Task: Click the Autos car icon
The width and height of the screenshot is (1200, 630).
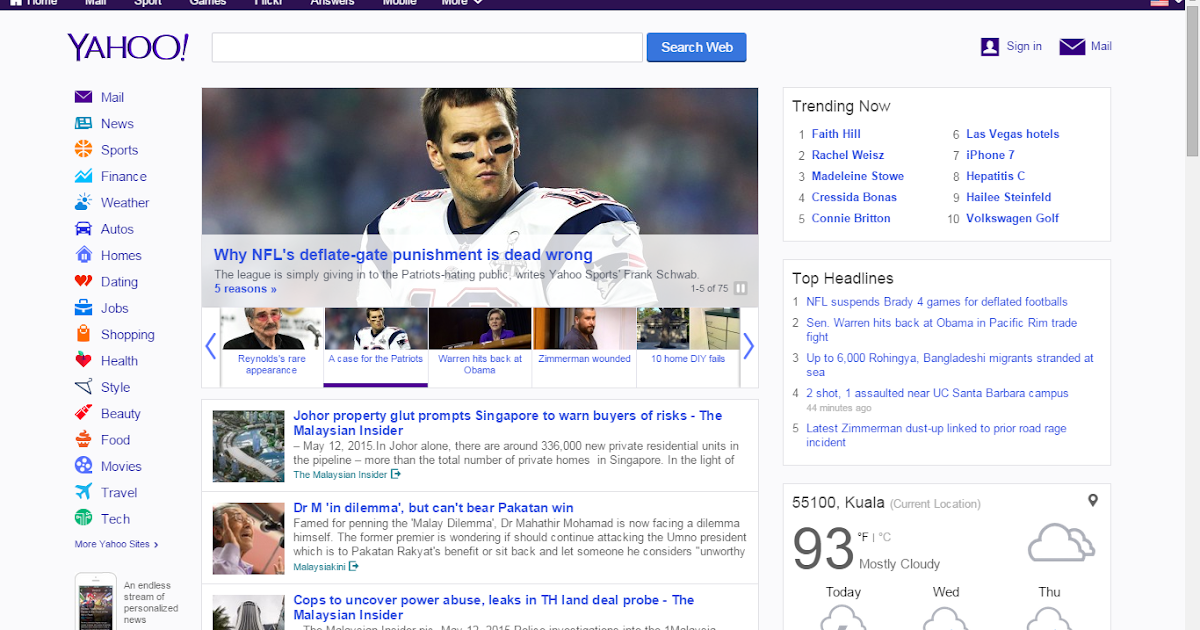Action: pos(83,228)
